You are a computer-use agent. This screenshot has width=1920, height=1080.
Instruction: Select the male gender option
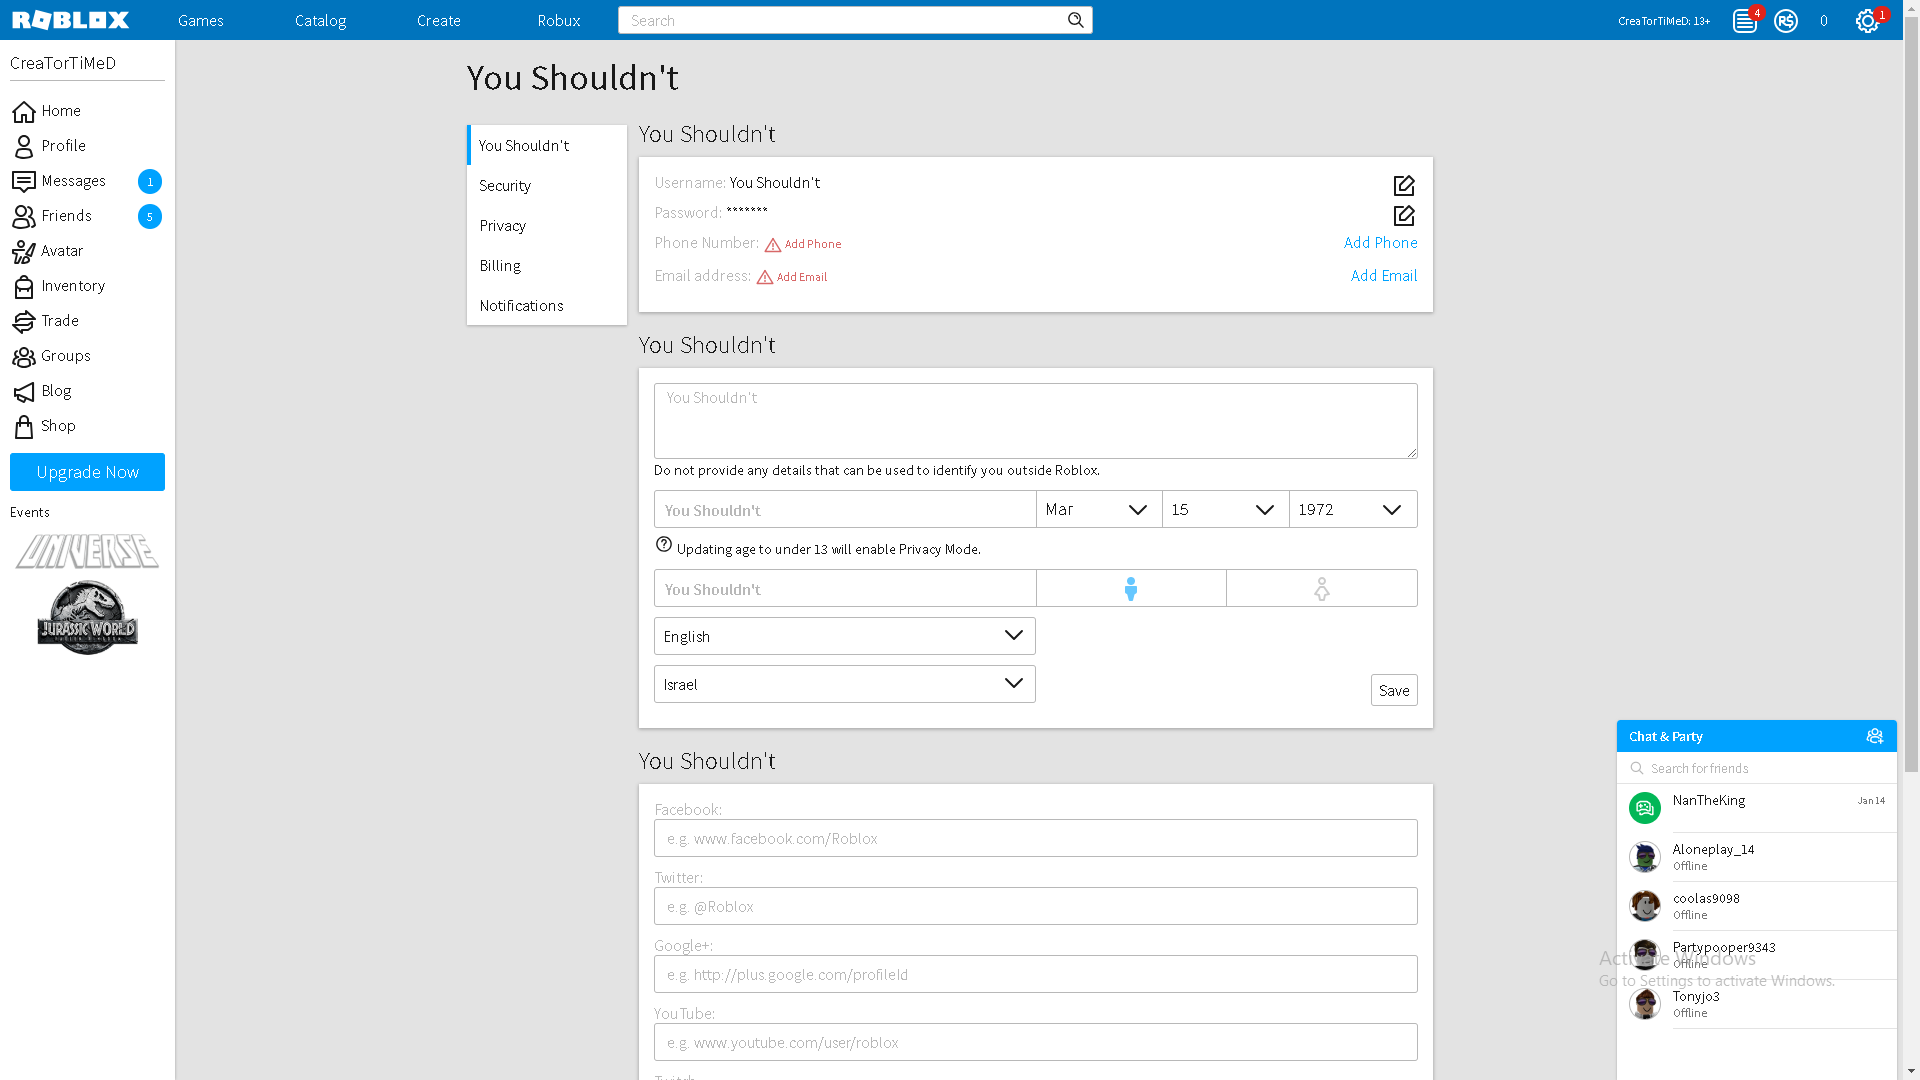tap(1131, 588)
